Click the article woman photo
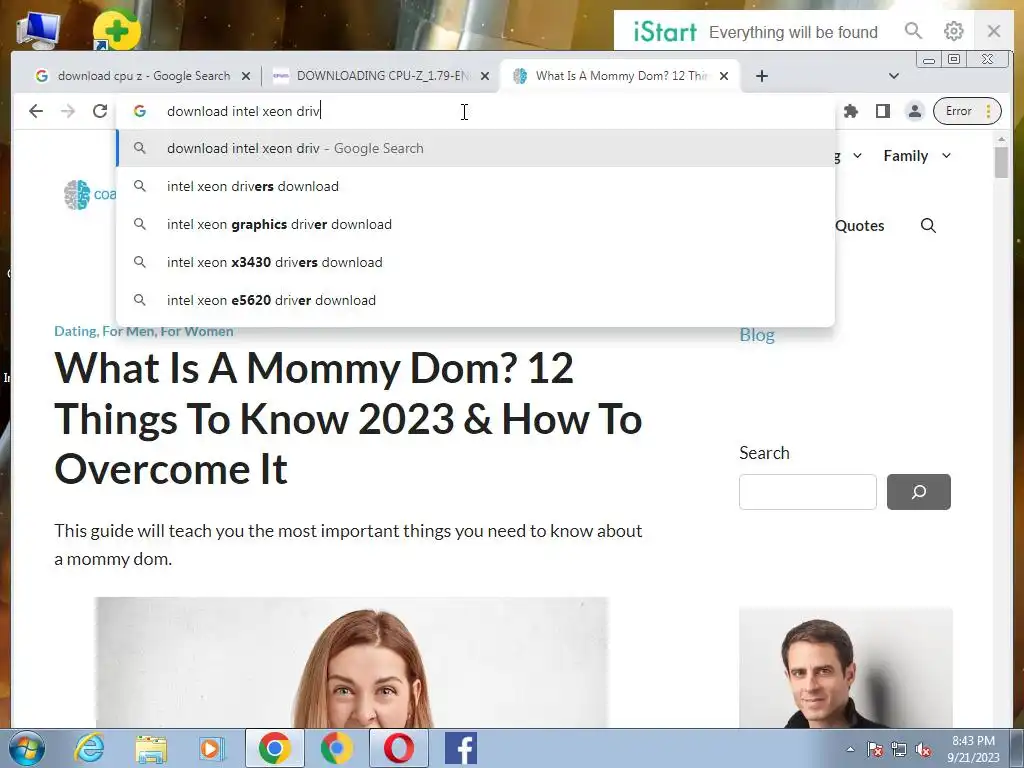 (352, 662)
